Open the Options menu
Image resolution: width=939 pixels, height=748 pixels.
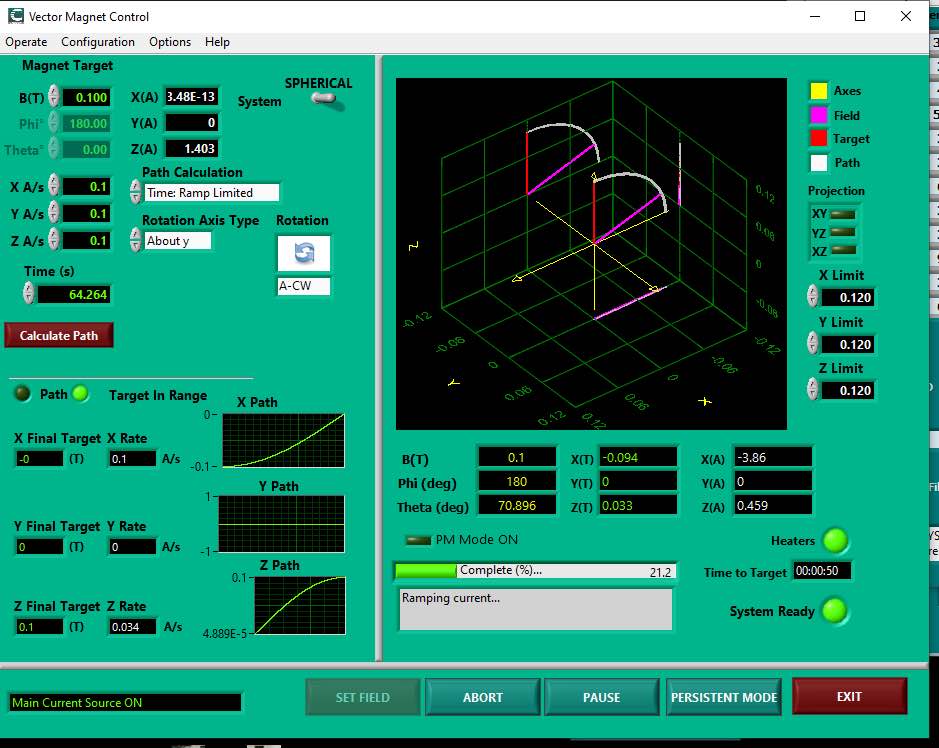click(x=170, y=42)
